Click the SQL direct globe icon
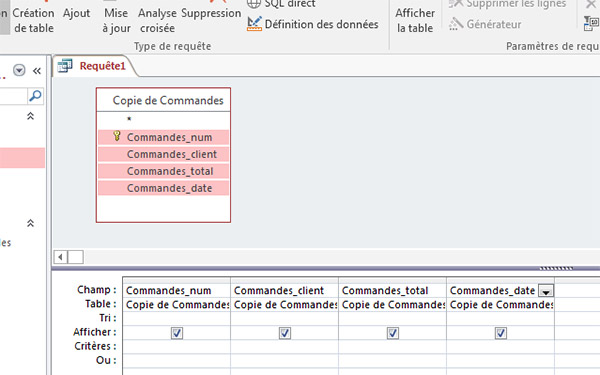This screenshot has height=375, width=600. (254, 4)
